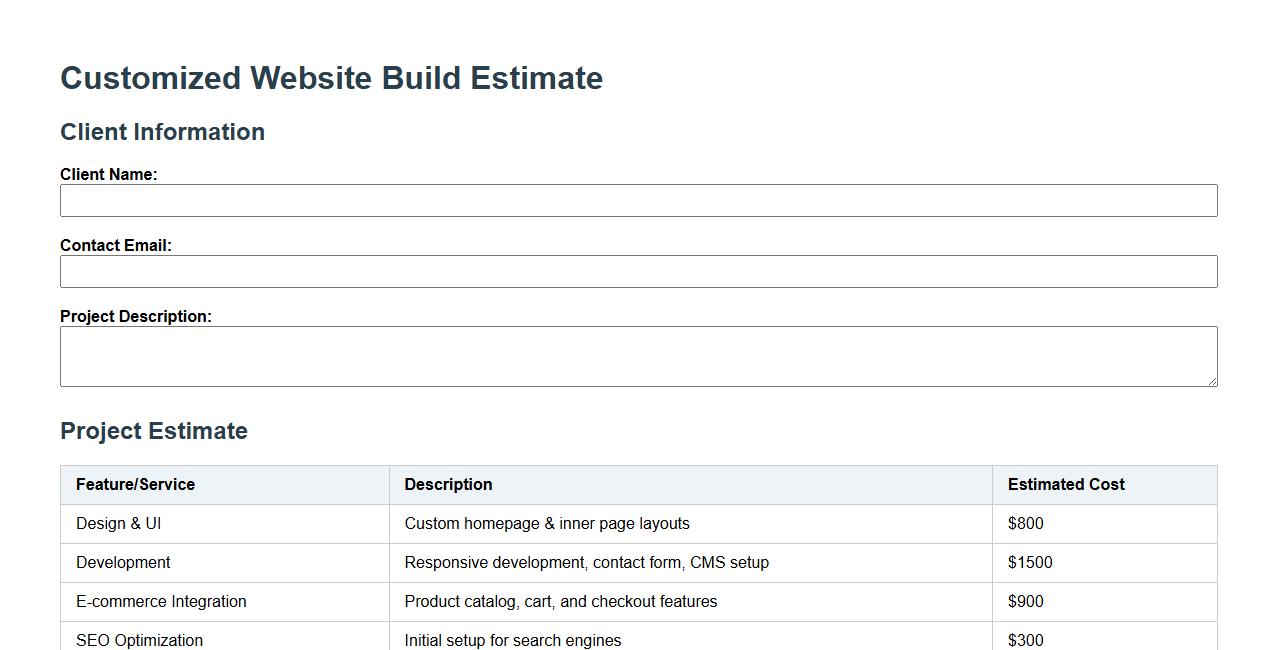Click the Custom homepage & inner page layouts description
Viewport: 1278px width, 650px height.
click(547, 523)
